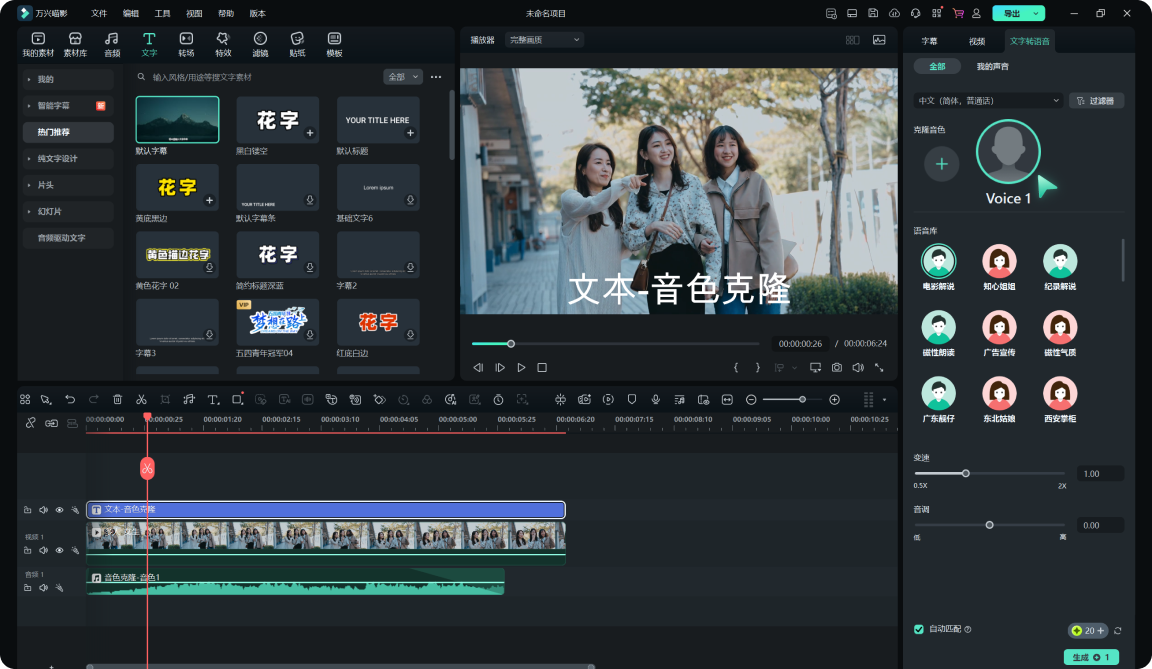
Task: Open the 贴纸 (Stickers) panel
Action: tap(297, 44)
